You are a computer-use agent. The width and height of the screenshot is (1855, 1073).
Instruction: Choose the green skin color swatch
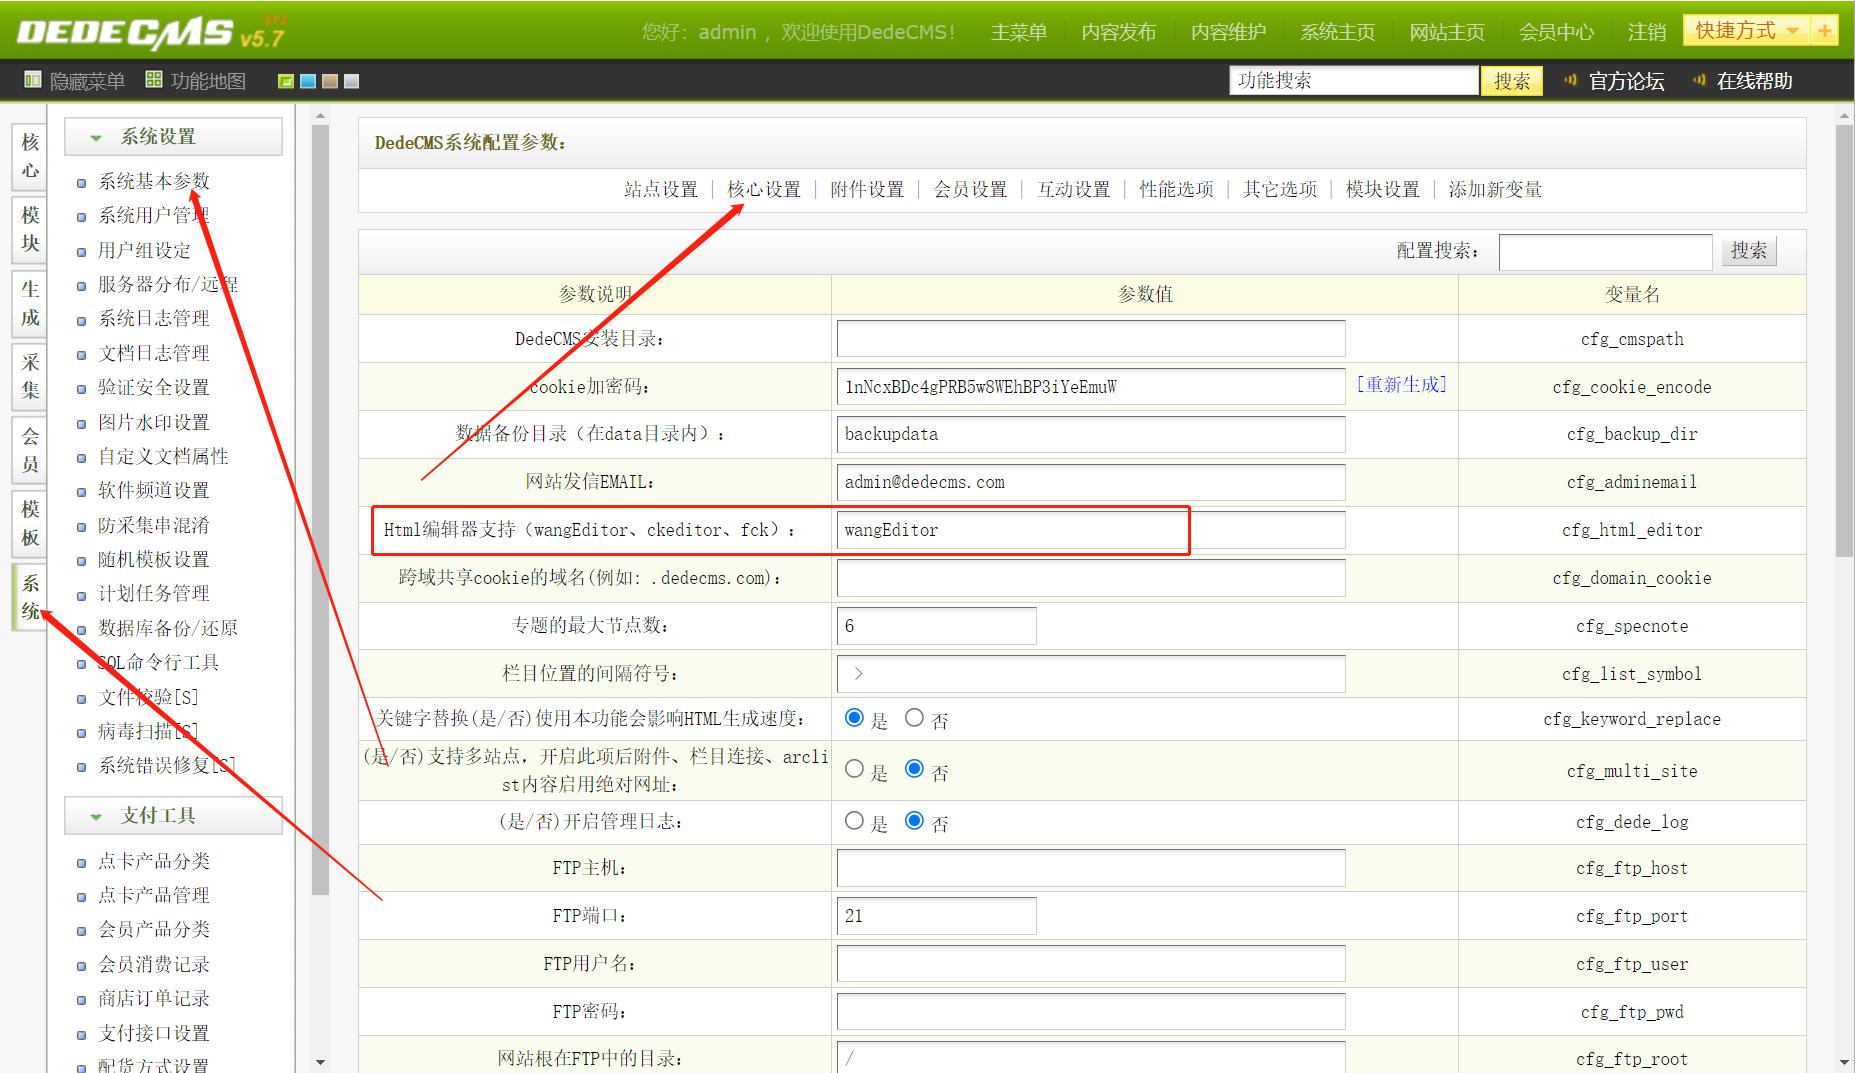[x=286, y=81]
